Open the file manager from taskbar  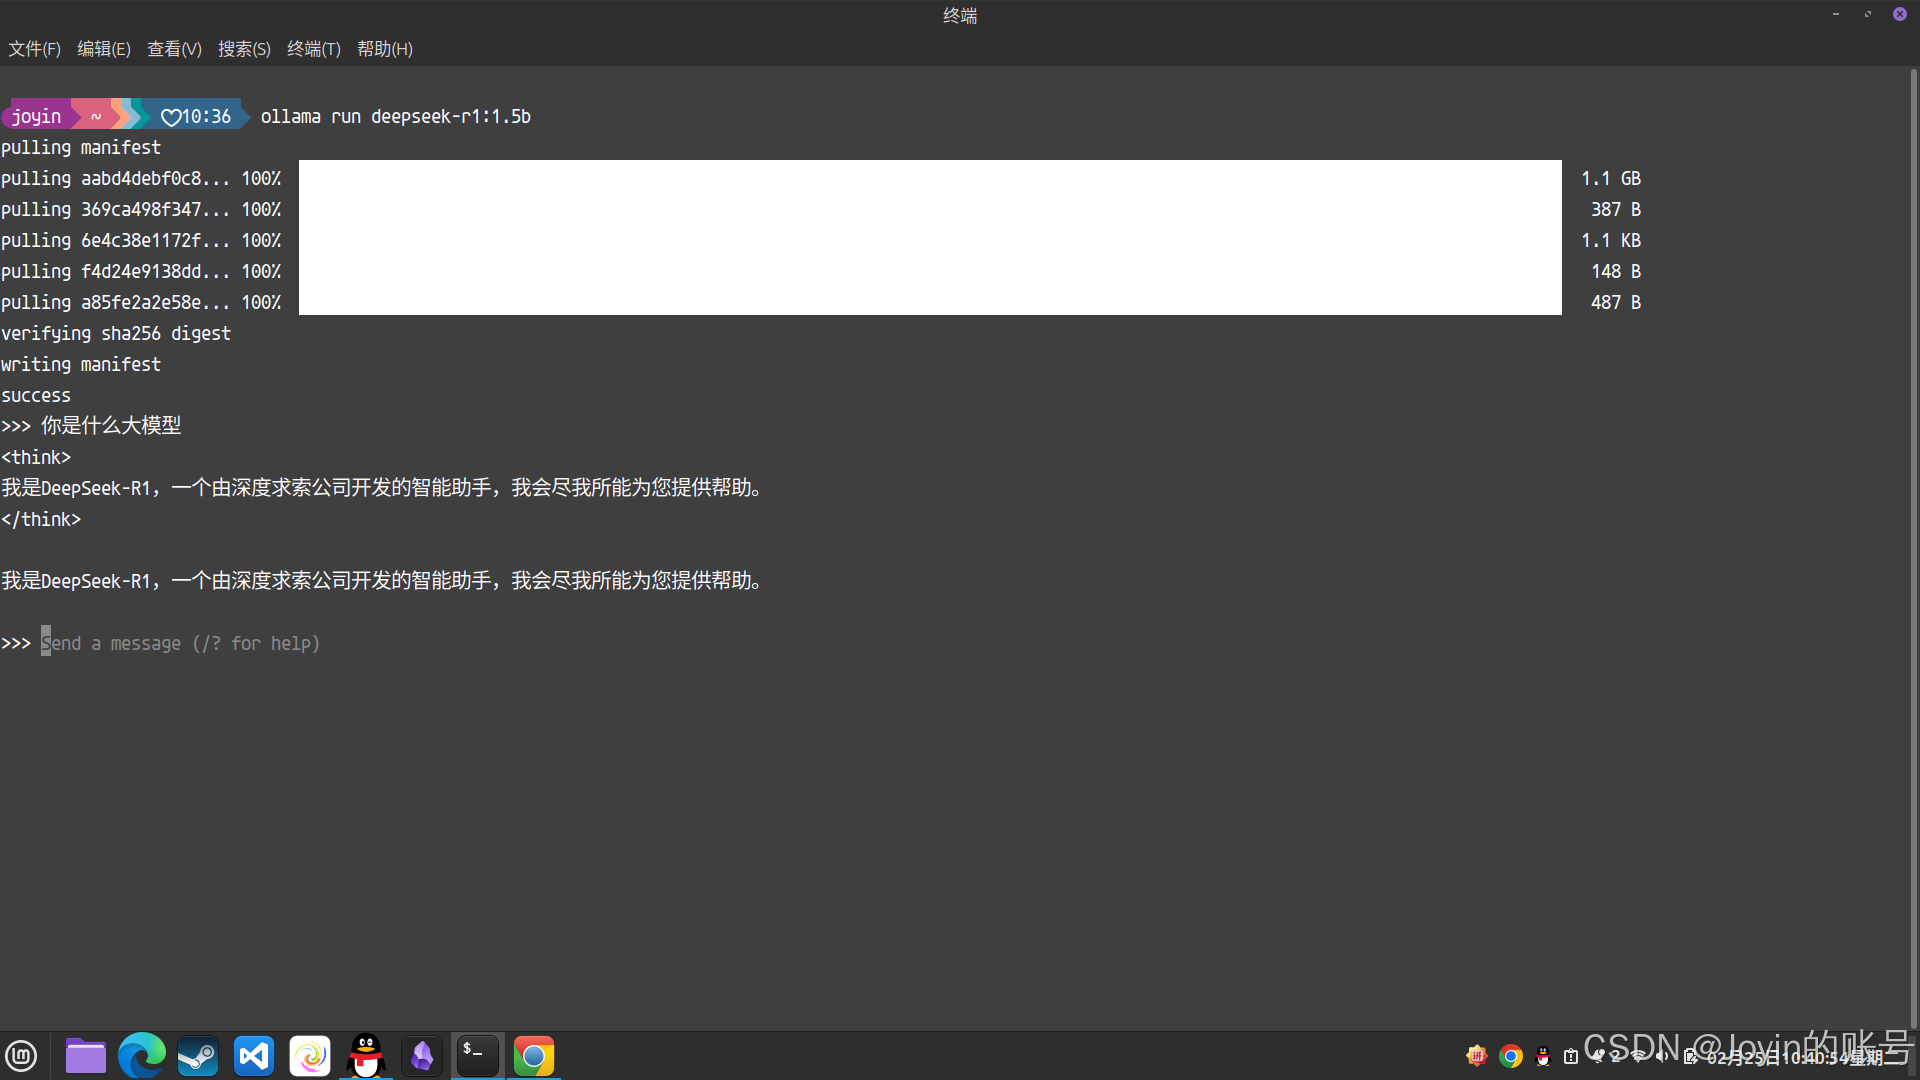tap(86, 1056)
